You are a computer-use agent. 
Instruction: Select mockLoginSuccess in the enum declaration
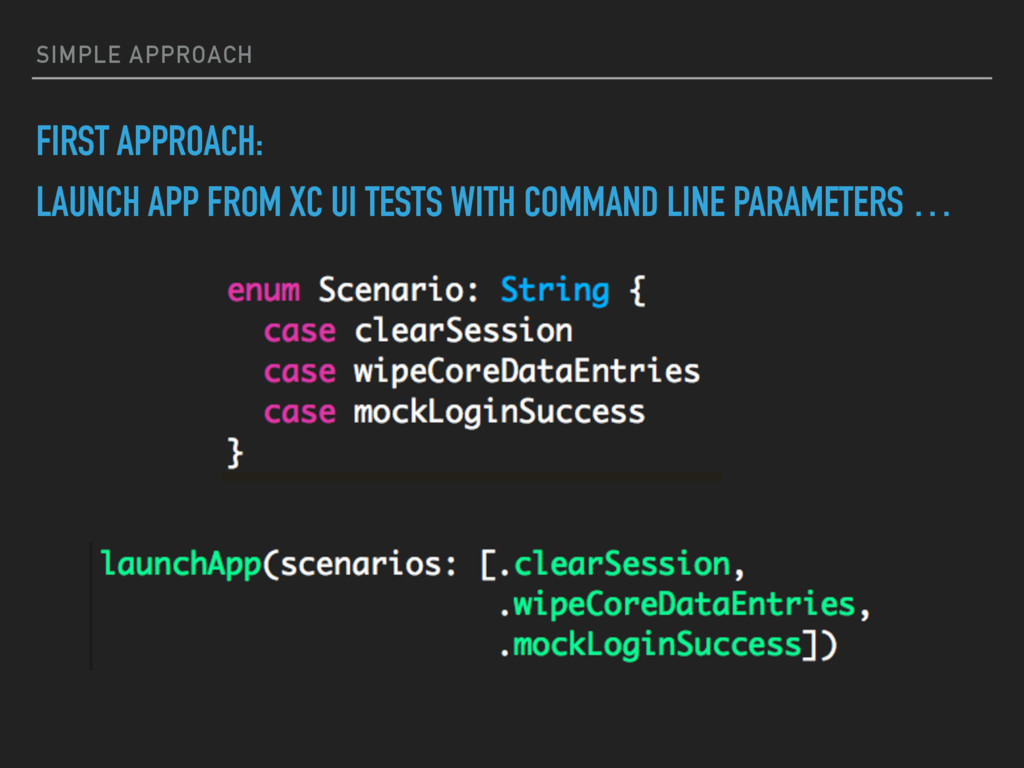[x=500, y=413]
